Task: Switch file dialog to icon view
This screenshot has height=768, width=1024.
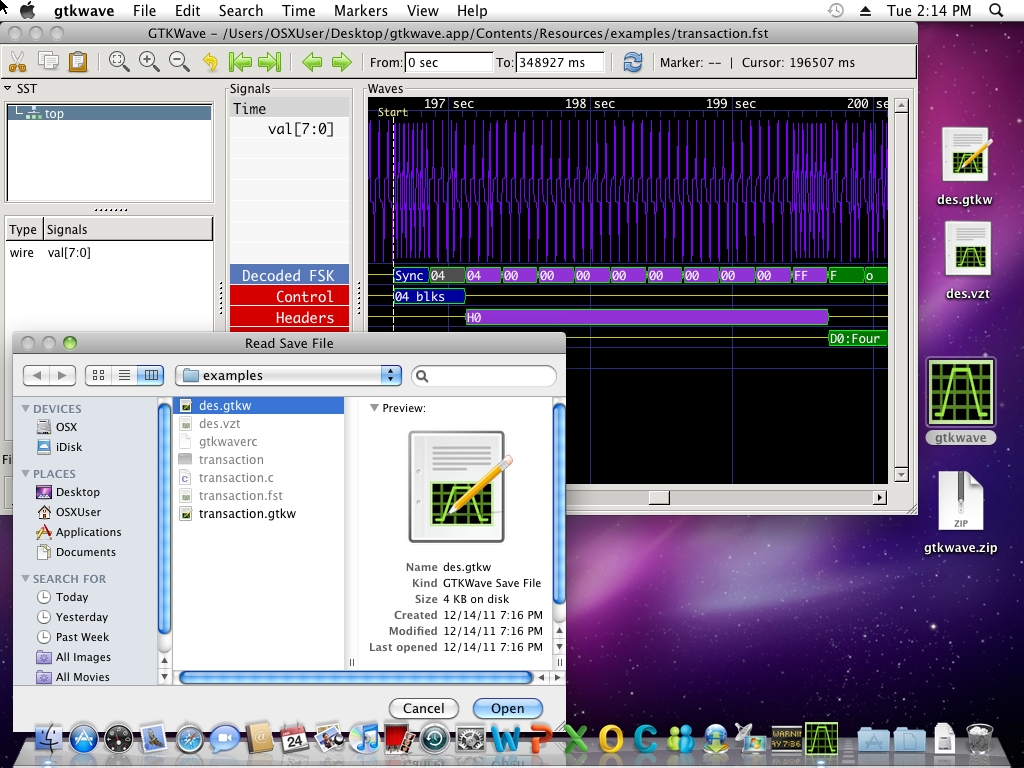Action: [98, 375]
